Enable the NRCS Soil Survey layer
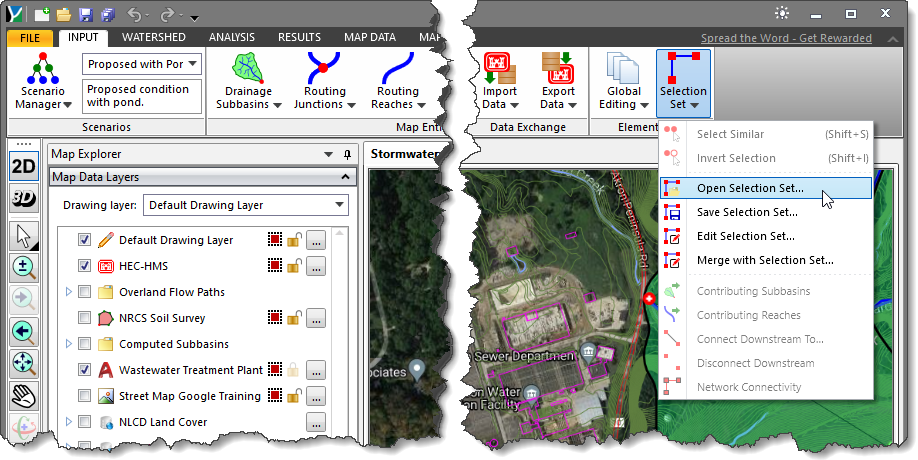Image resolution: width=918 pixels, height=460 pixels. 85,318
